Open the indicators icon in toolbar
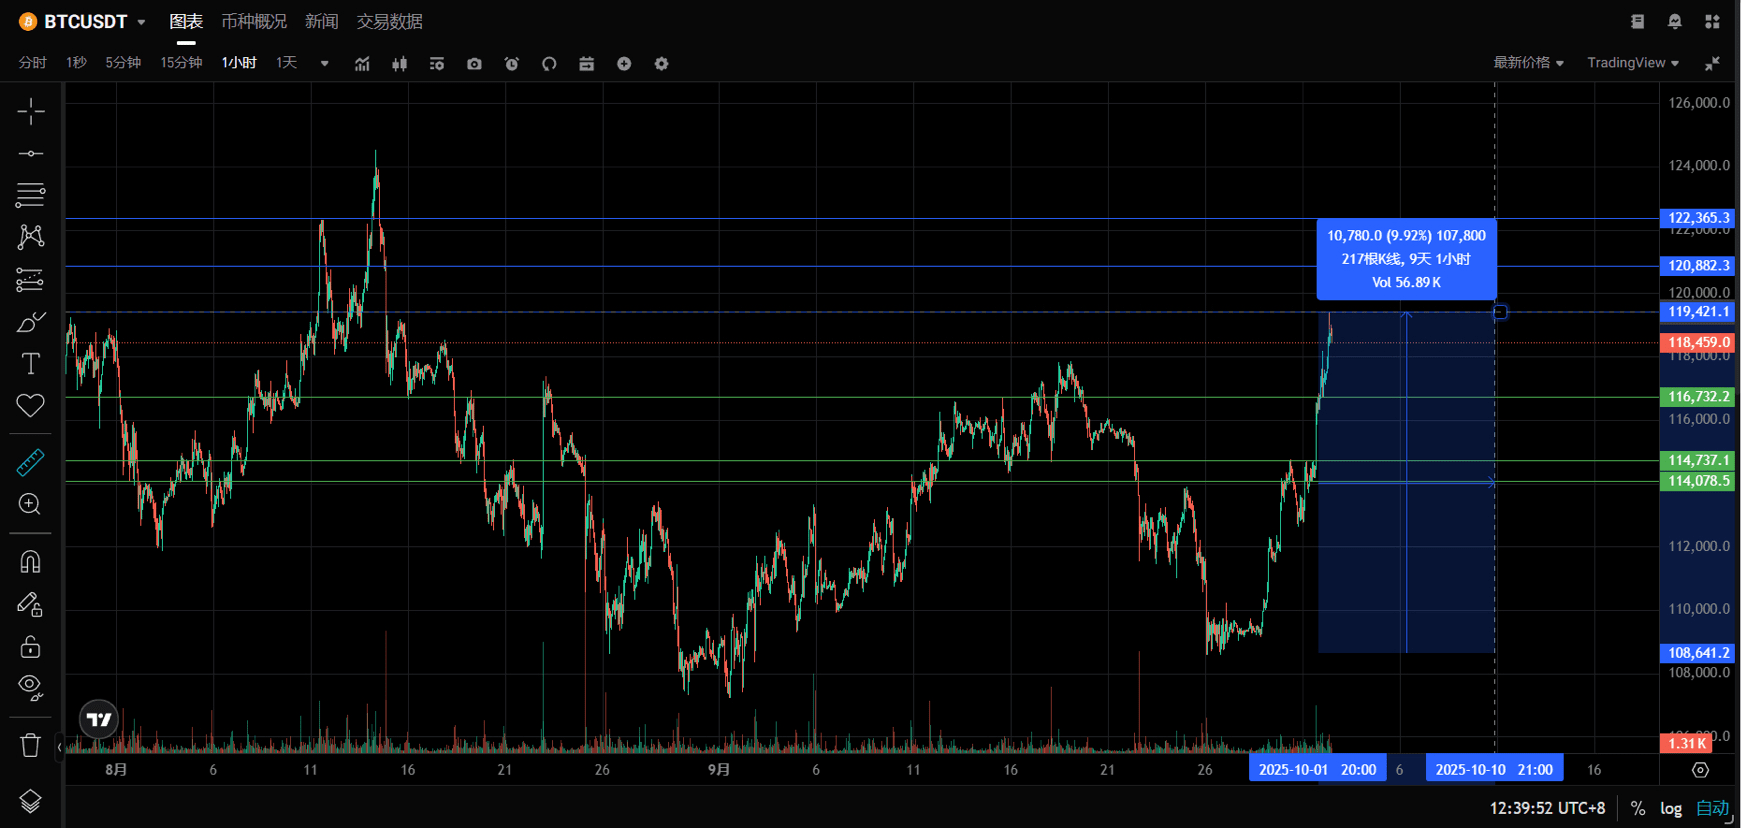1747x828 pixels. point(362,64)
